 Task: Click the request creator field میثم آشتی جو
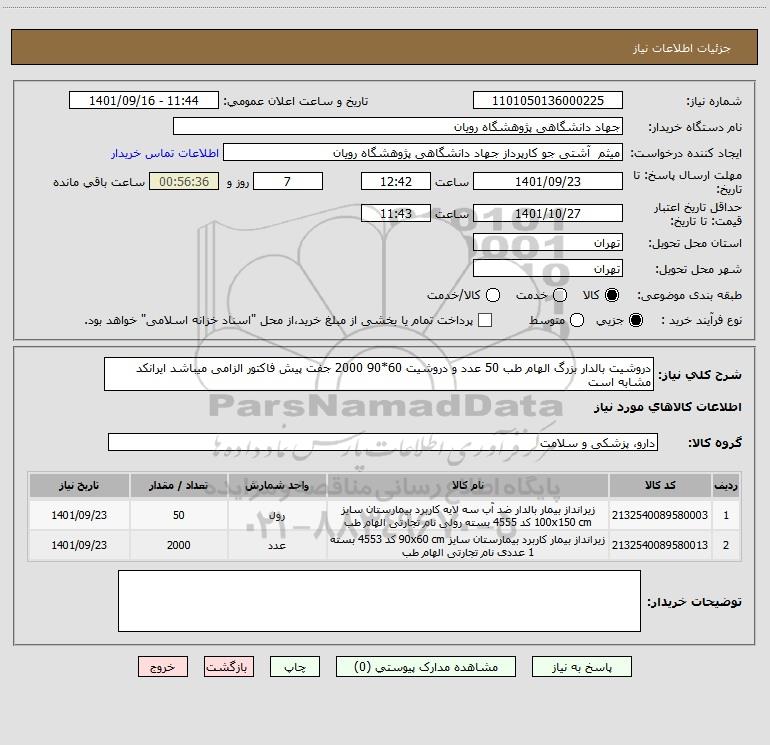pyautogui.click(x=423, y=152)
